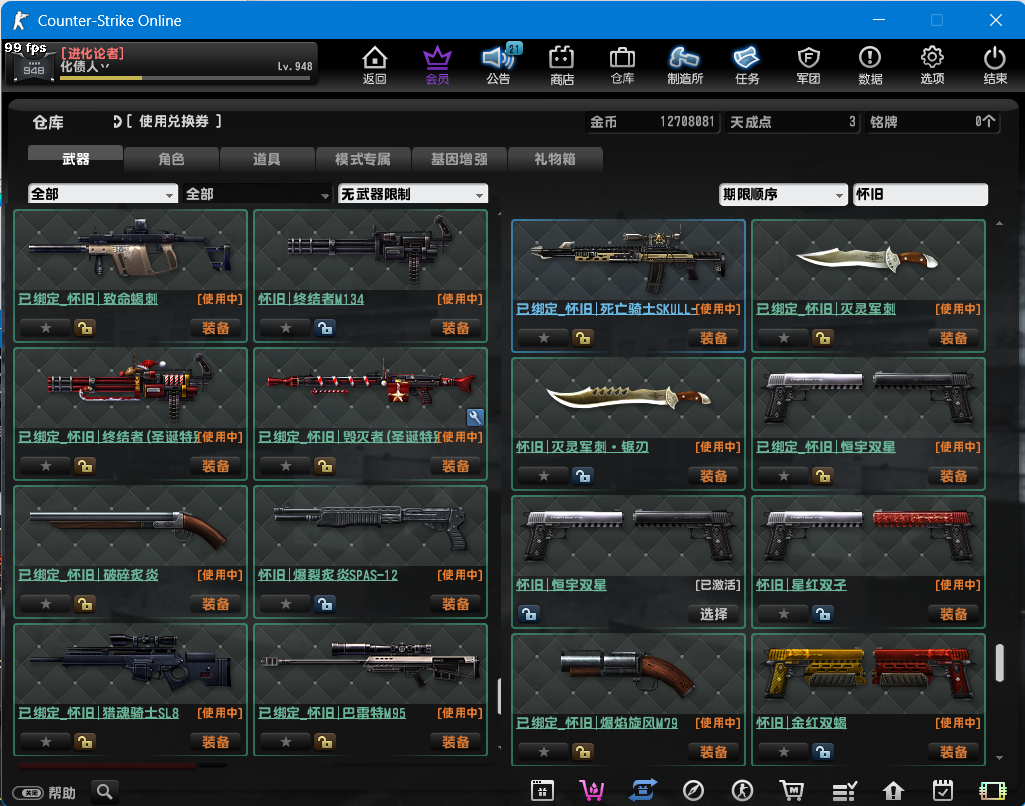Open the checklist icon in bottom bar
Screen dimensions: 1025x806
(844, 791)
